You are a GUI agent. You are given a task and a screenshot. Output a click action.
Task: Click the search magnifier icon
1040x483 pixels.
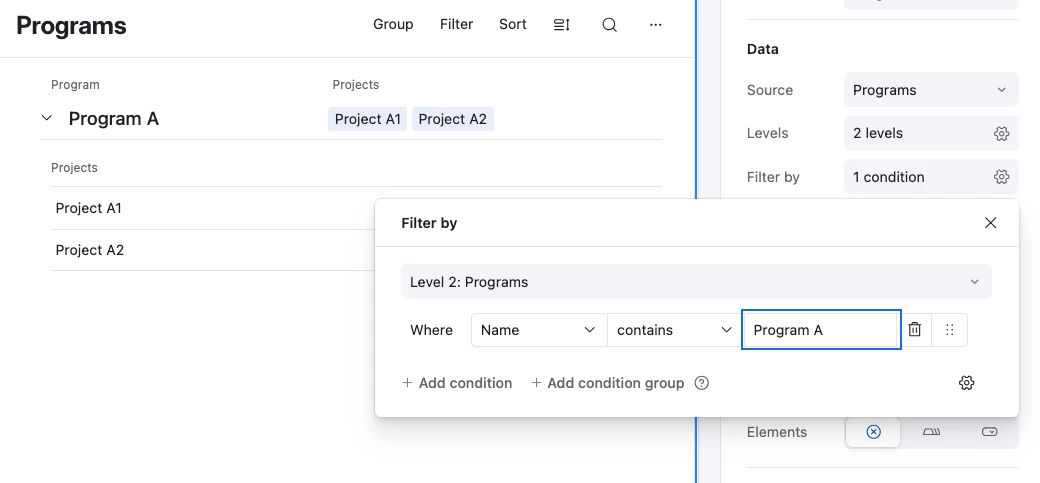click(609, 25)
